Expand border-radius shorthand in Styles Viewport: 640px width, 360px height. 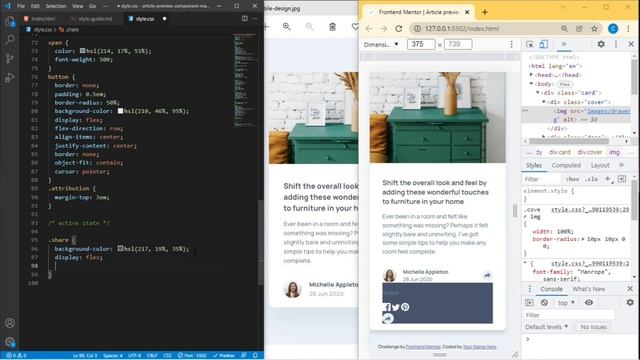pos(583,239)
